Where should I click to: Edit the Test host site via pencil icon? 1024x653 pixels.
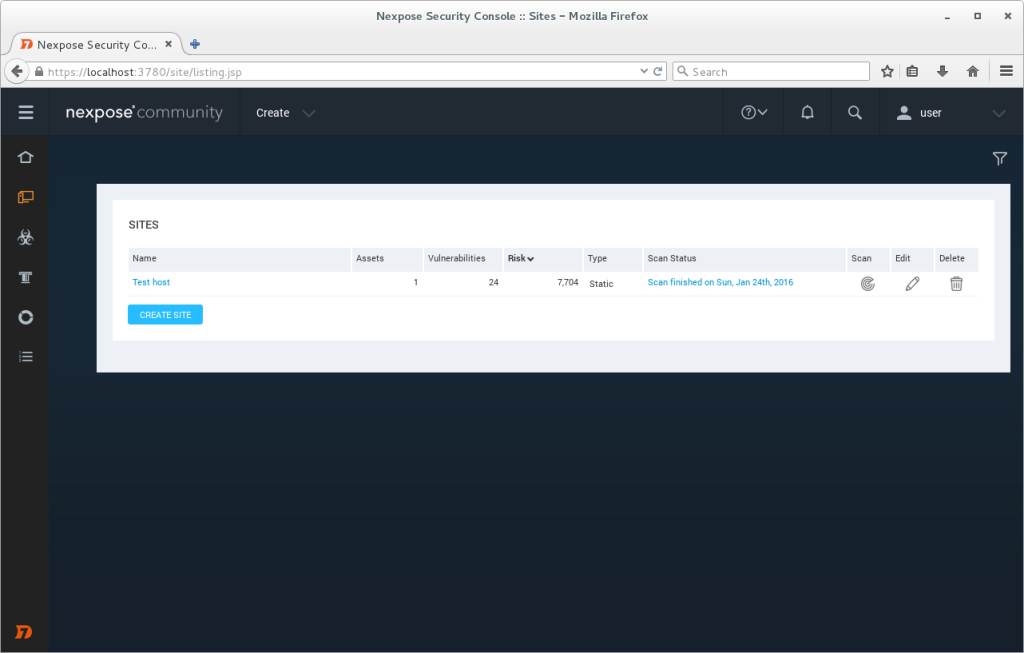point(911,283)
